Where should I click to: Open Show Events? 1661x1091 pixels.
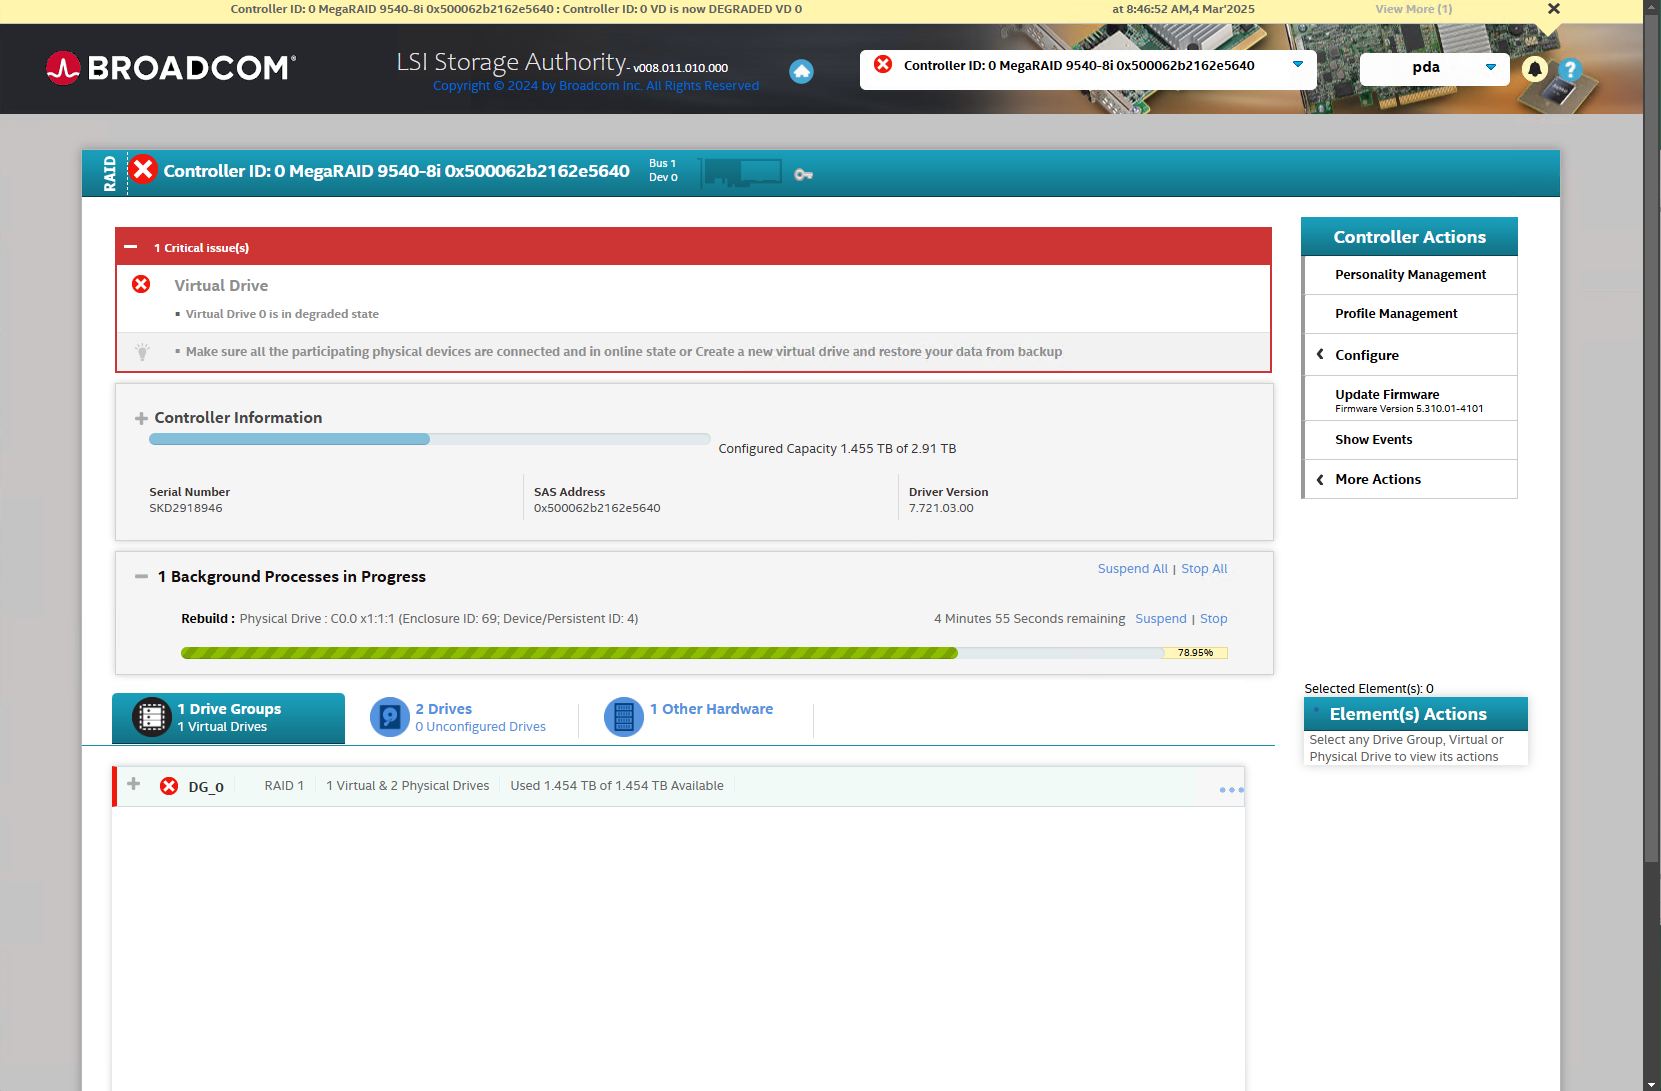(x=1410, y=440)
